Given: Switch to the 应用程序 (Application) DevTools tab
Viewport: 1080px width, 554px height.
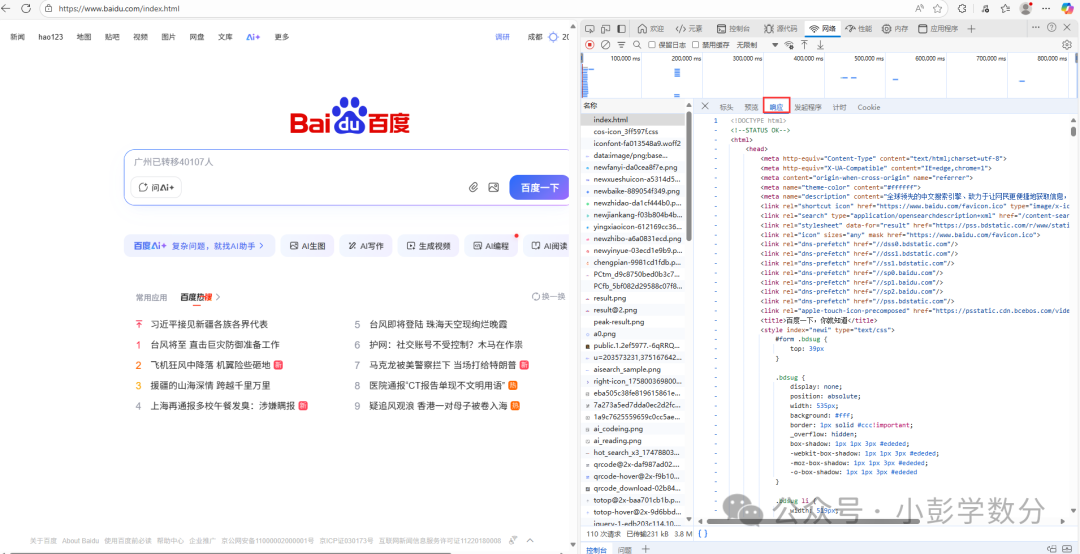Looking at the screenshot, I should 938,28.
